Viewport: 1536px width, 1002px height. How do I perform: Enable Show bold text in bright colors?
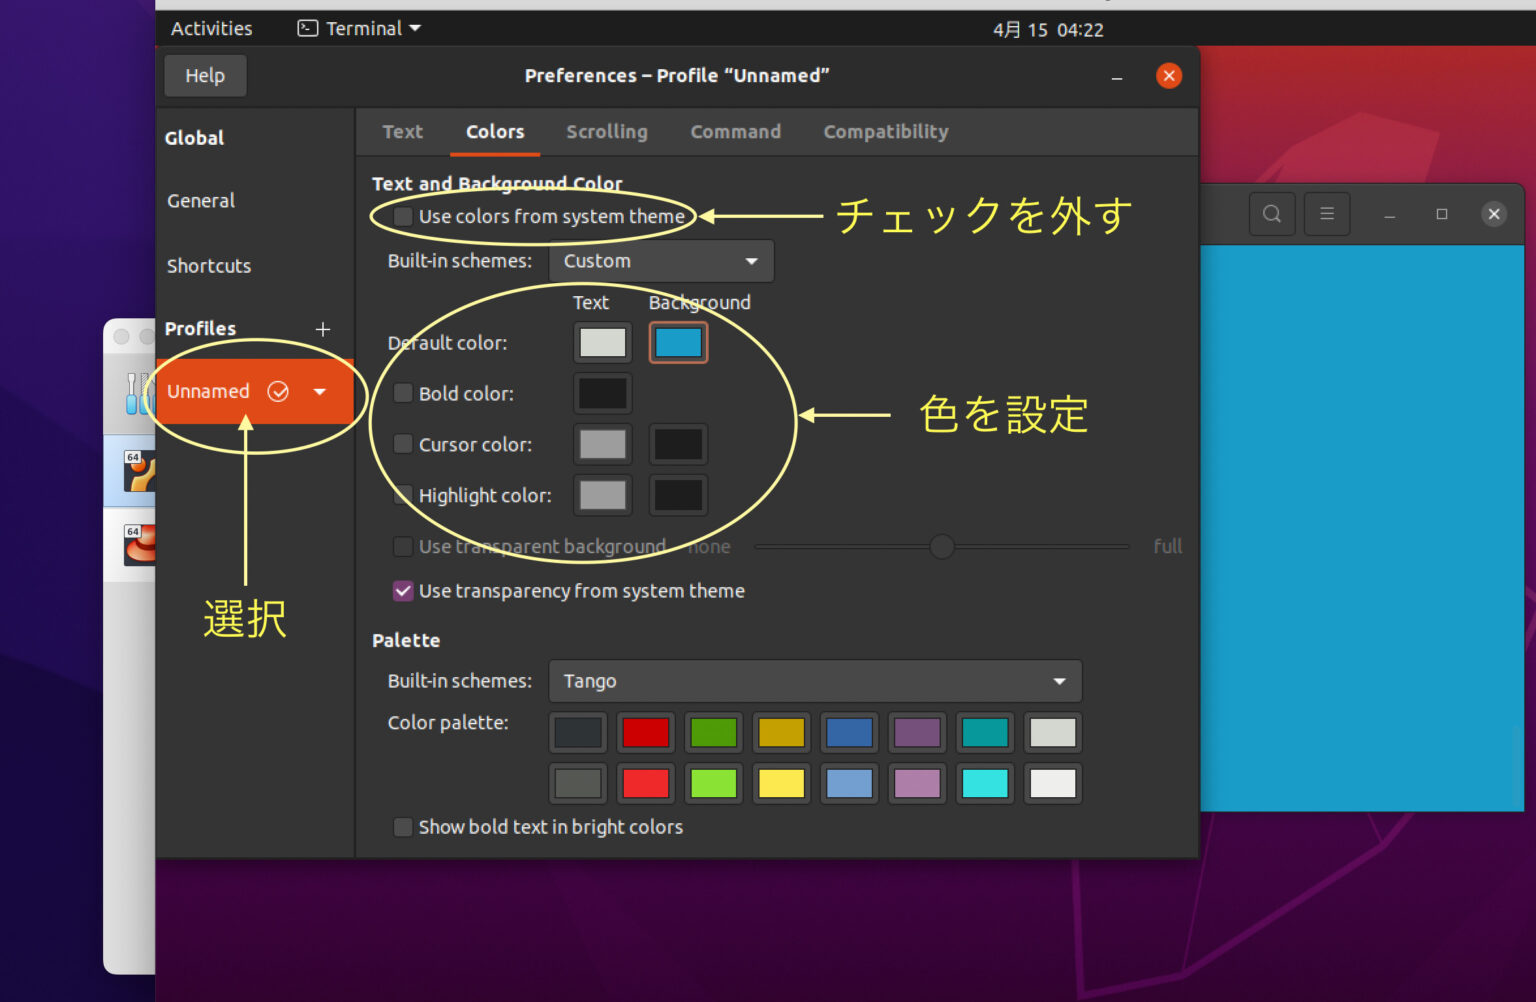pyautogui.click(x=403, y=827)
